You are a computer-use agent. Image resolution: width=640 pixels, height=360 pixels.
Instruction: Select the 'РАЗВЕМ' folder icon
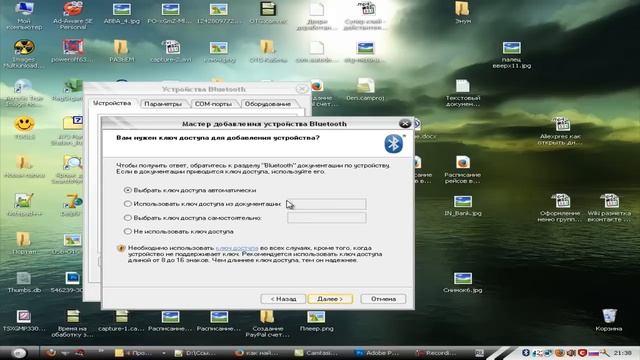(x=121, y=51)
